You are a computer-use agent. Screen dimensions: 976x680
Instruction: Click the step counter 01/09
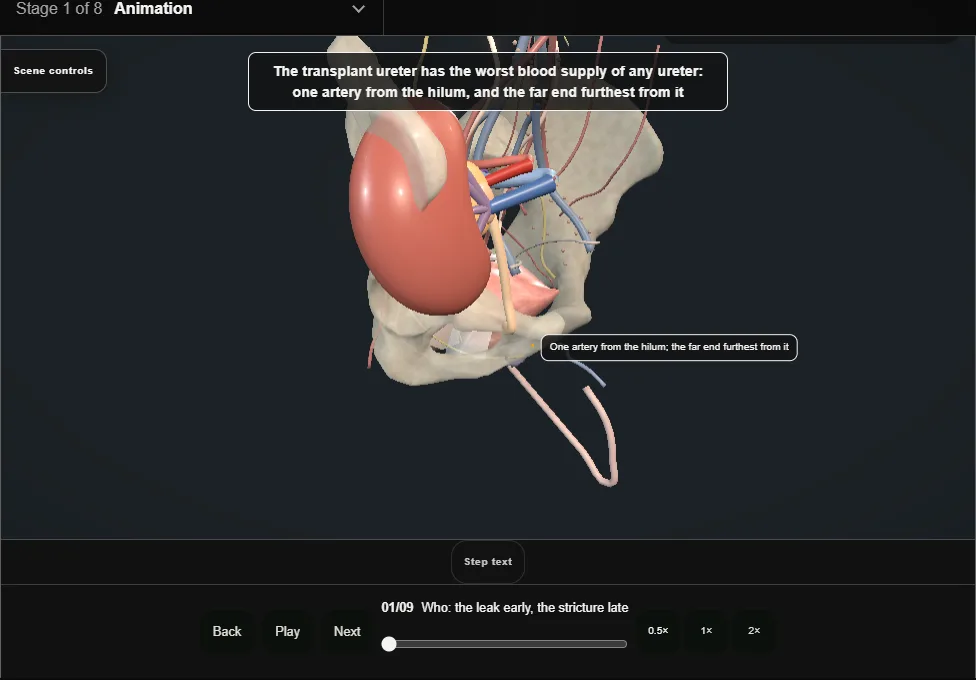(x=397, y=608)
